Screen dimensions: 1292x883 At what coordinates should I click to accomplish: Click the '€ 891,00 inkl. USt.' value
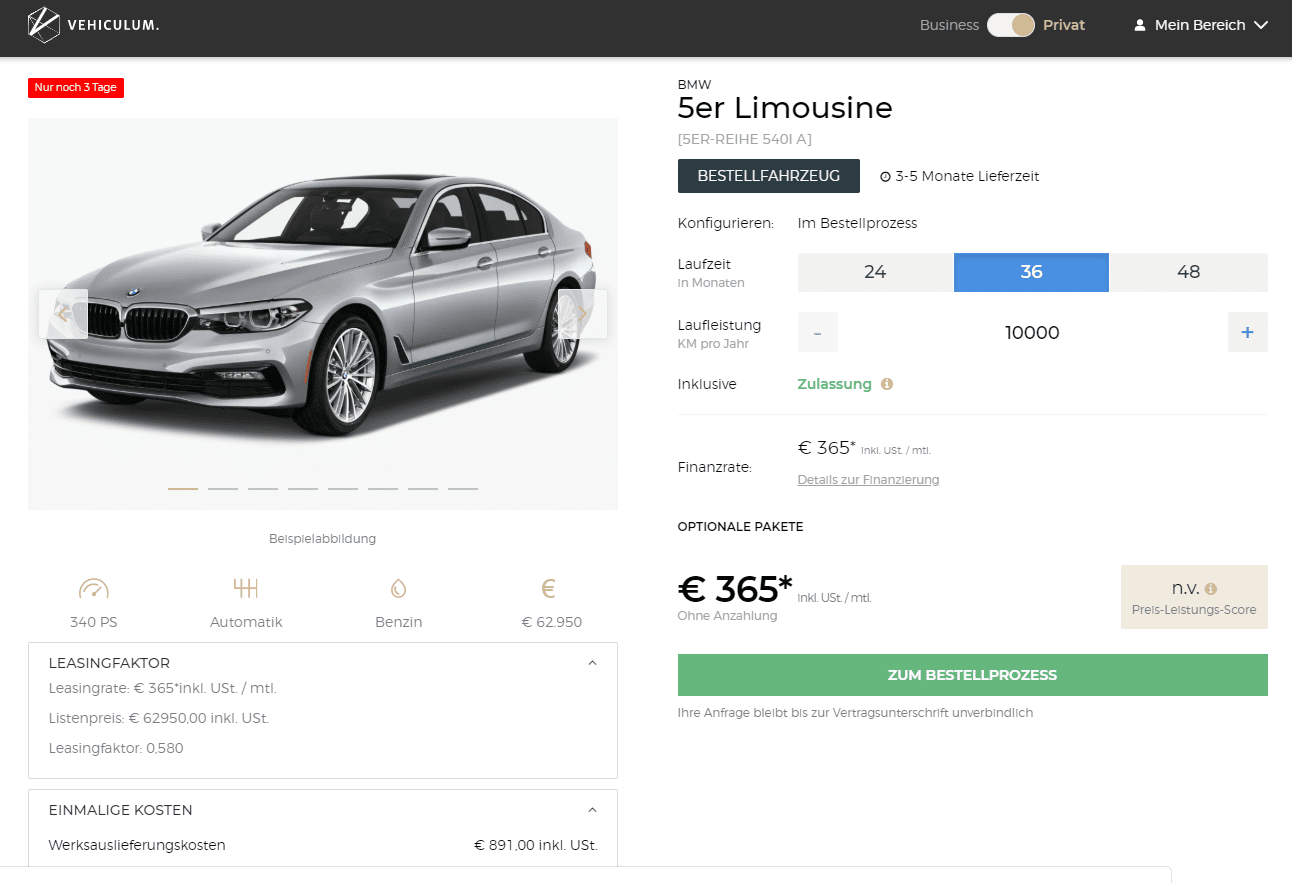pyautogui.click(x=536, y=845)
